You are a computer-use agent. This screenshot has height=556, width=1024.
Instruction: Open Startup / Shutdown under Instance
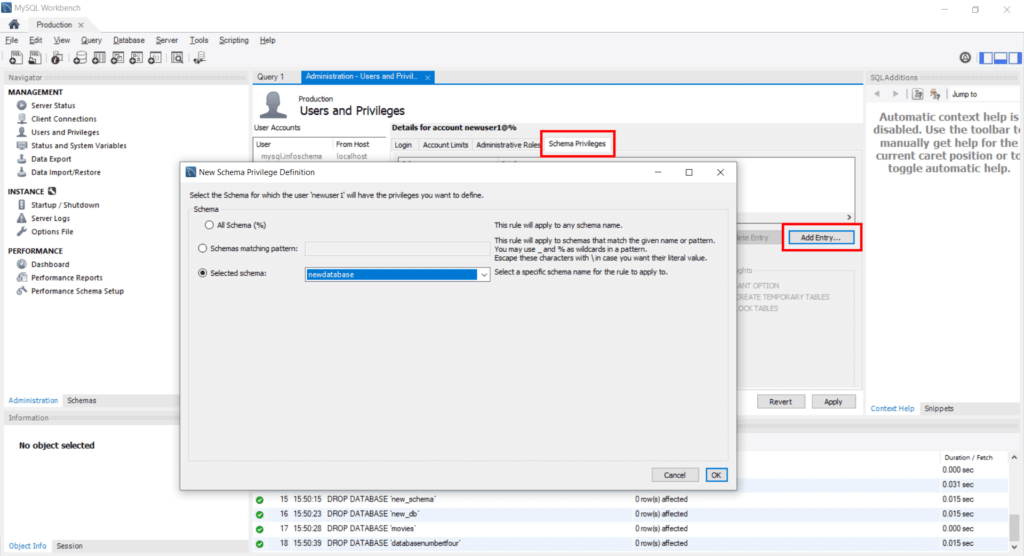[x=65, y=204]
